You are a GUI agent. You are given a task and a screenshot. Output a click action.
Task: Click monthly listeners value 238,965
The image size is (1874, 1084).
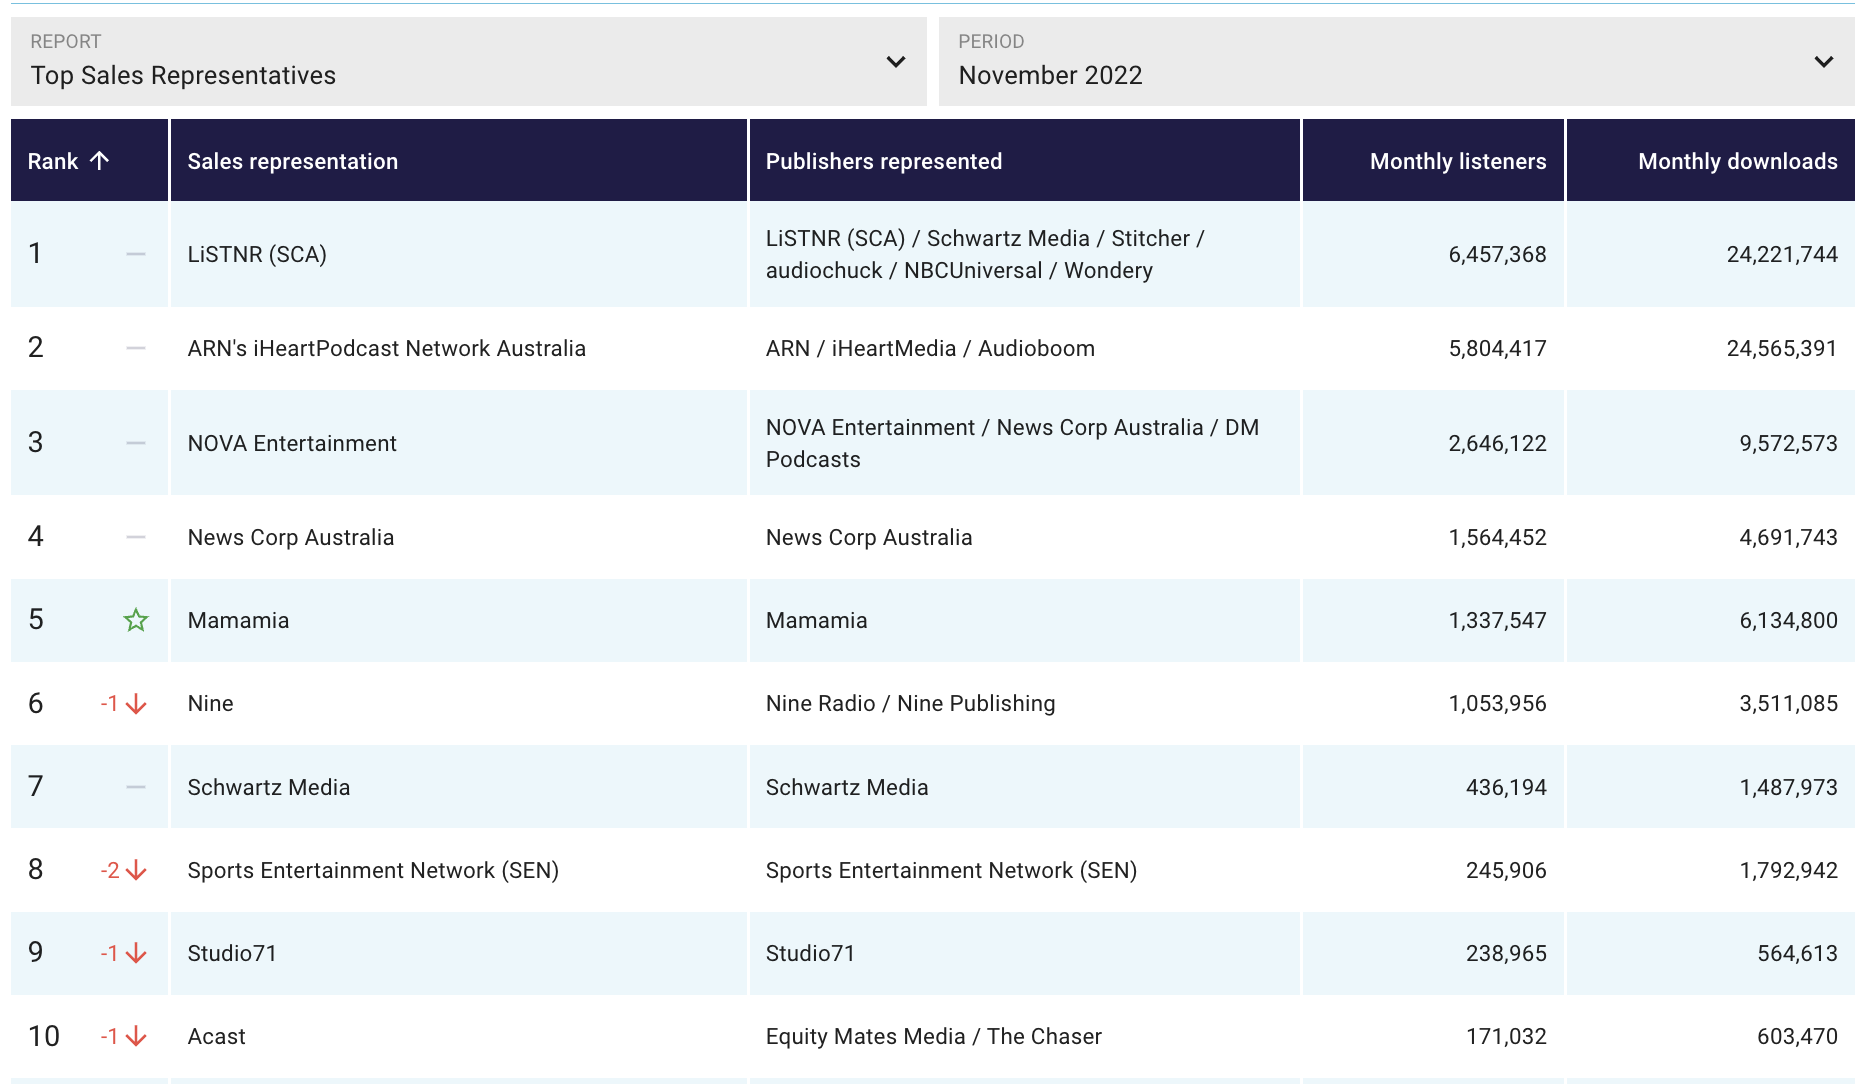(x=1506, y=953)
